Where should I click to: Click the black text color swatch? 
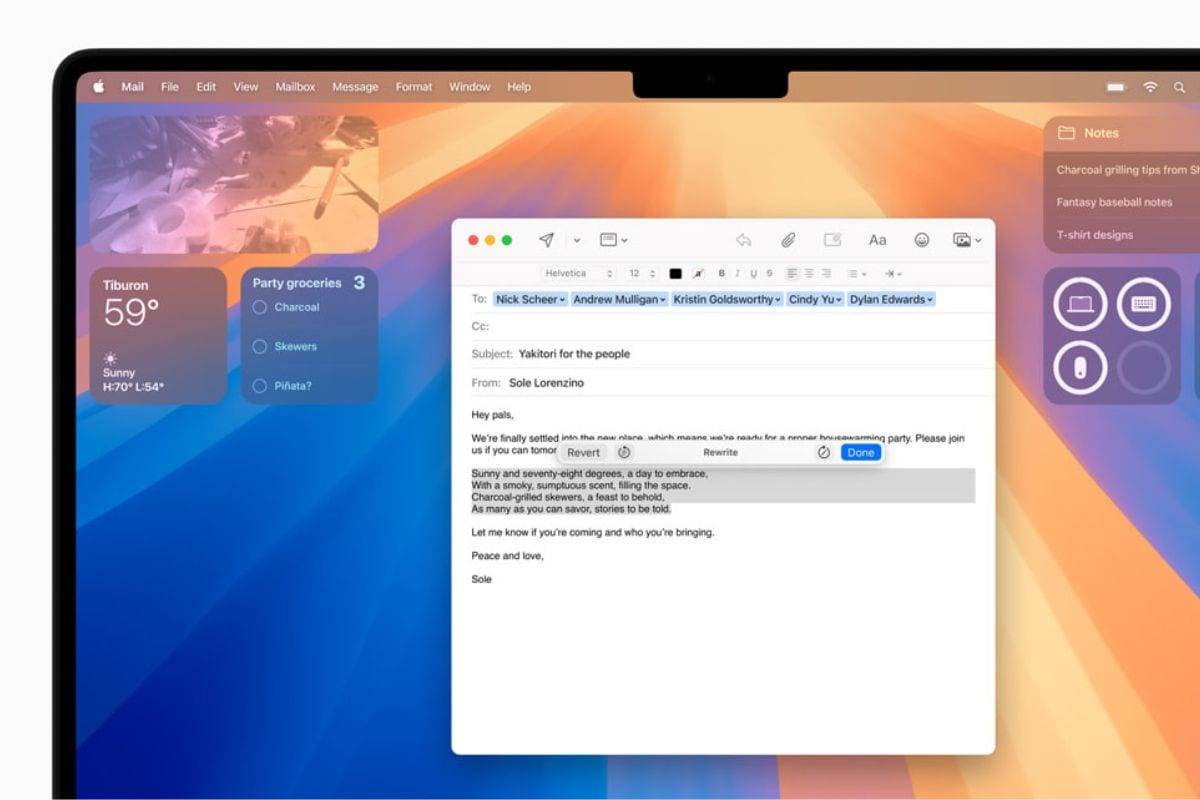point(675,273)
